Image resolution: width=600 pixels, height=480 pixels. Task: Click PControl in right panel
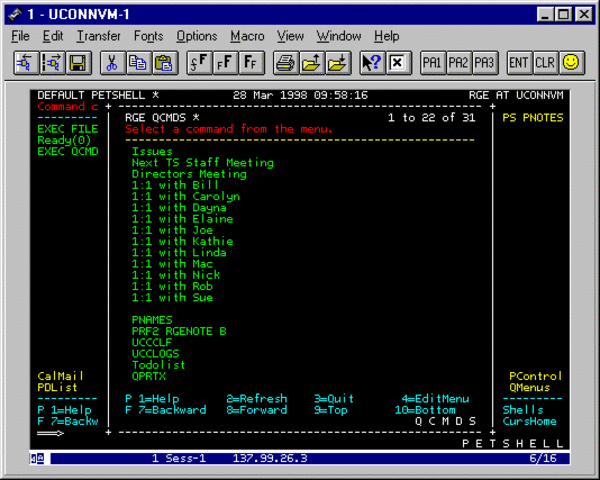(x=536, y=376)
